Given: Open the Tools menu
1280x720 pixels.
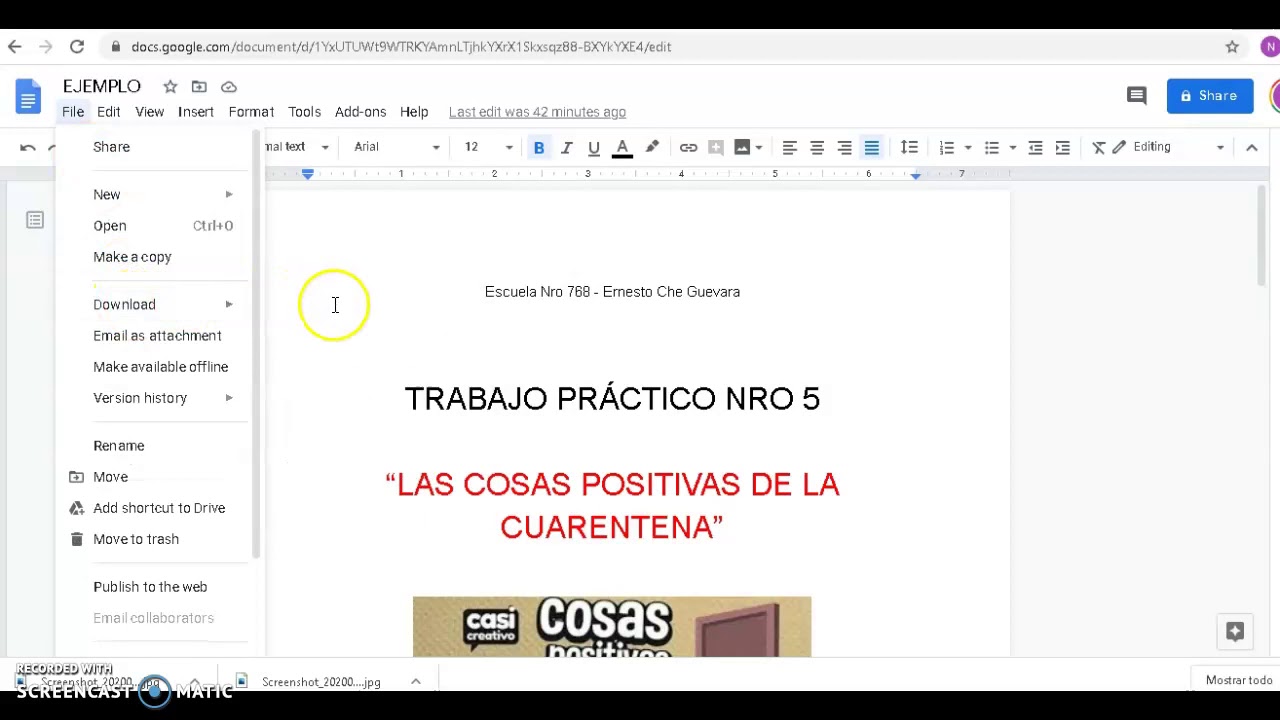Looking at the screenshot, I should (x=304, y=112).
